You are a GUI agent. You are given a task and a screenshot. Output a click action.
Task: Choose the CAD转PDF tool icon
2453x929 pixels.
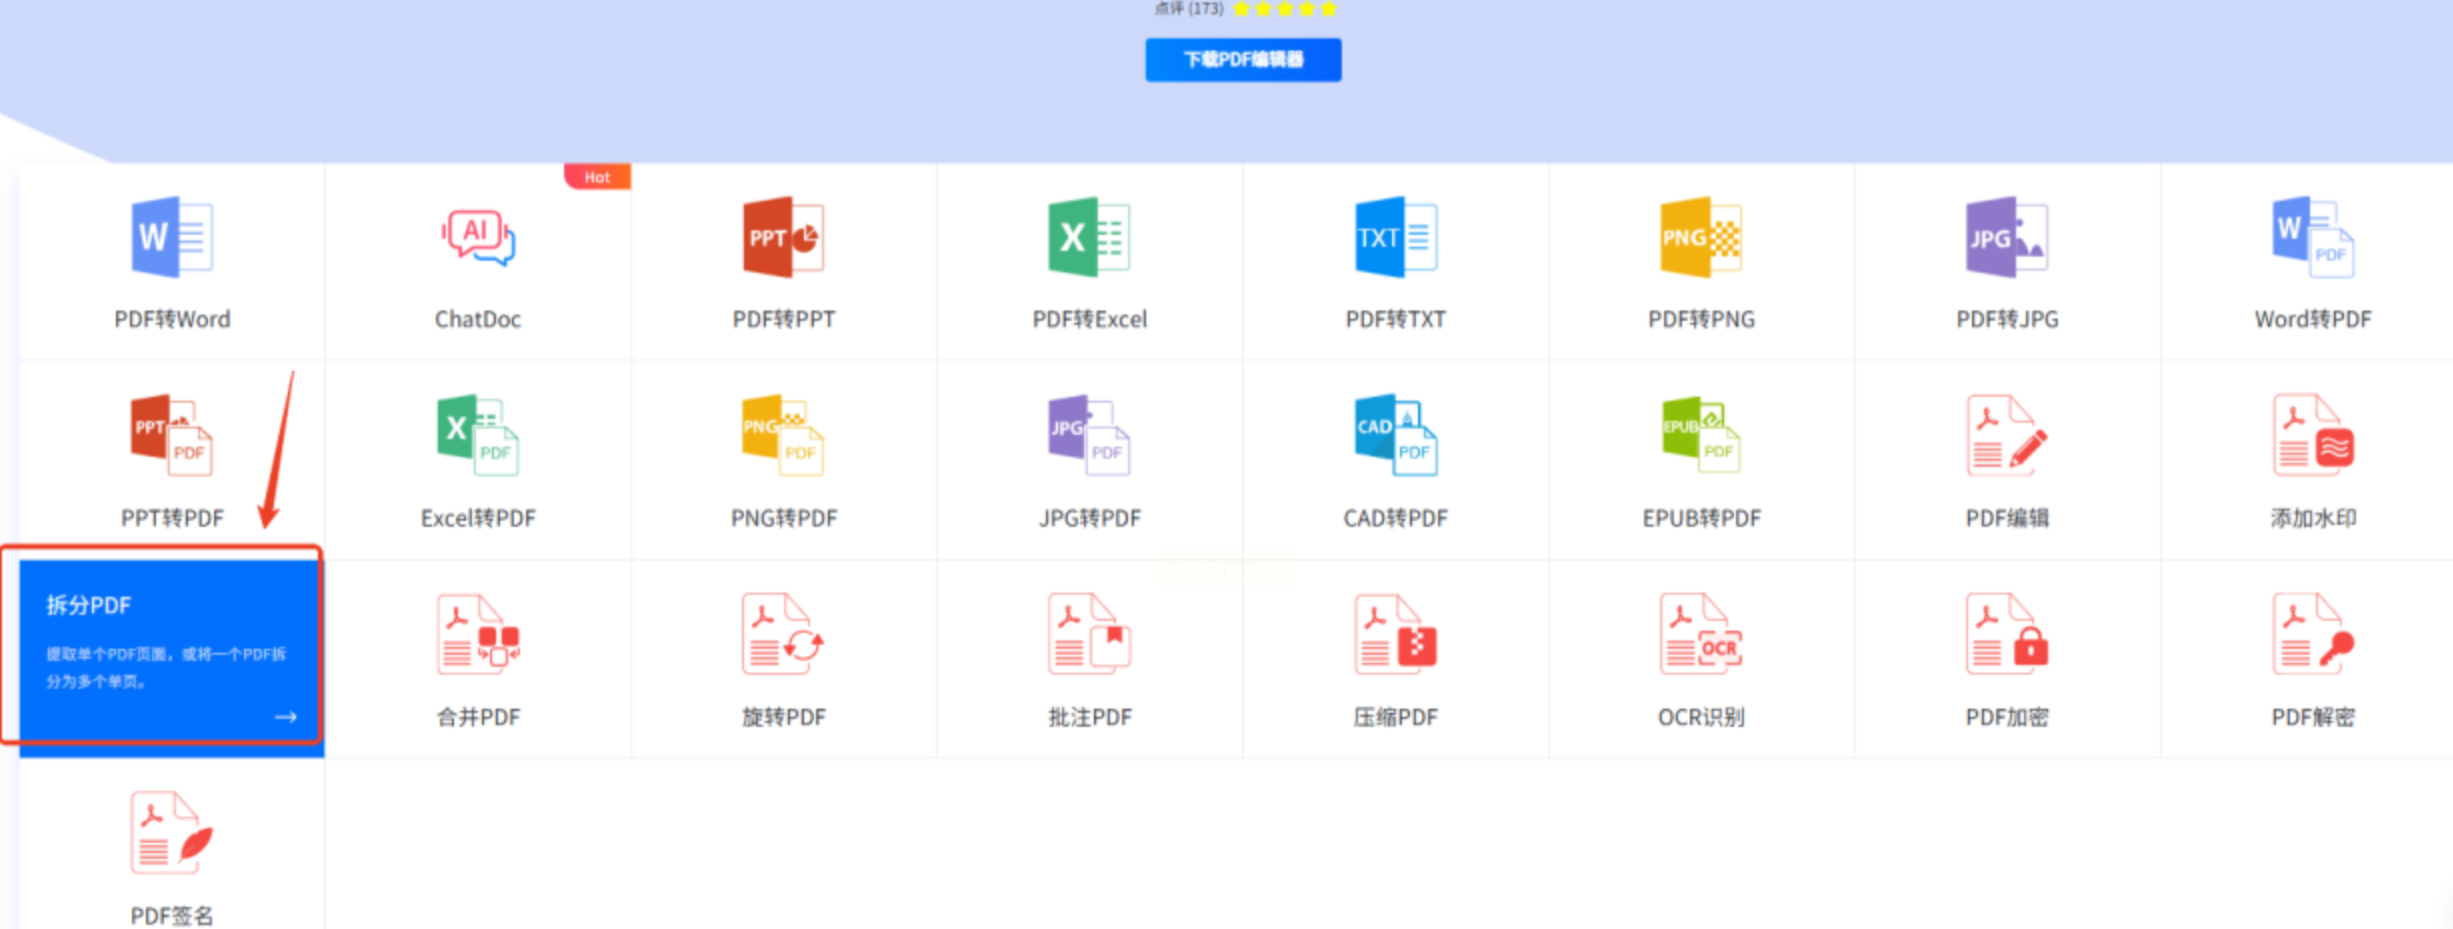point(1396,435)
